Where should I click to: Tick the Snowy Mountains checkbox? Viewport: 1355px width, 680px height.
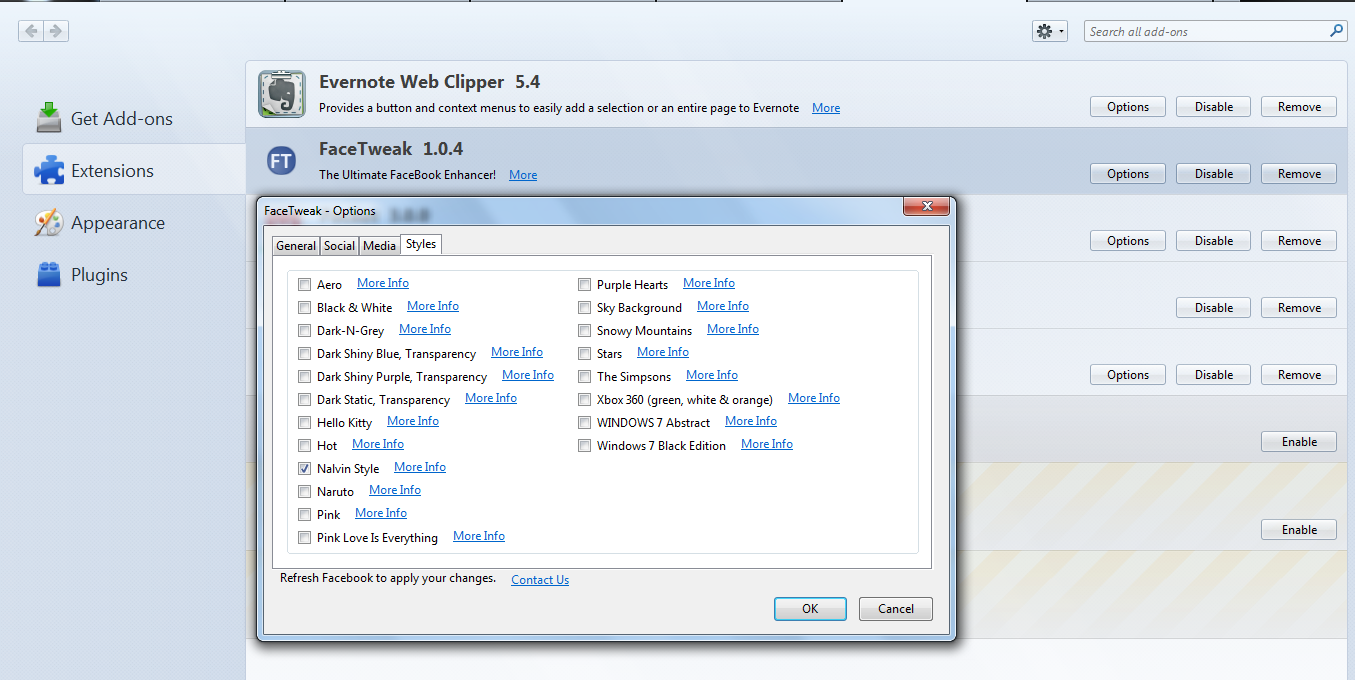[584, 331]
